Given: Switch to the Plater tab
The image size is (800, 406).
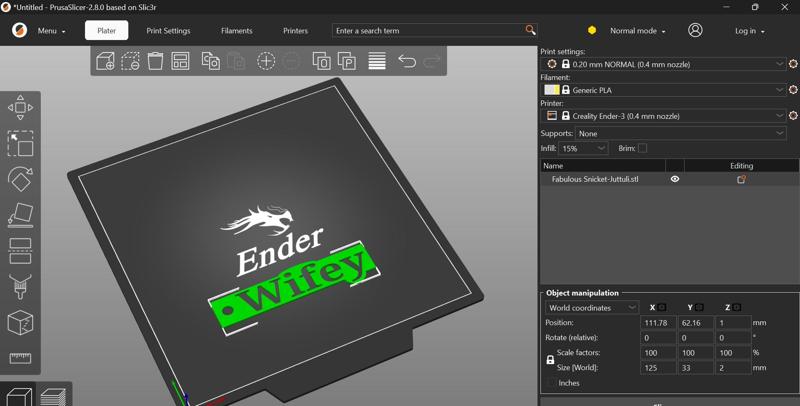Looking at the screenshot, I should coord(107,30).
